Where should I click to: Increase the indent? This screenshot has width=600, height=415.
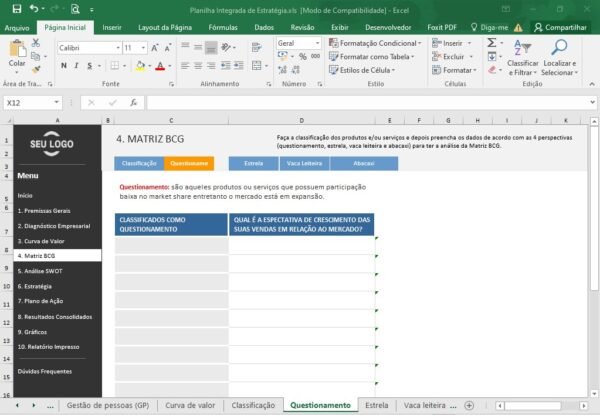coord(239,66)
